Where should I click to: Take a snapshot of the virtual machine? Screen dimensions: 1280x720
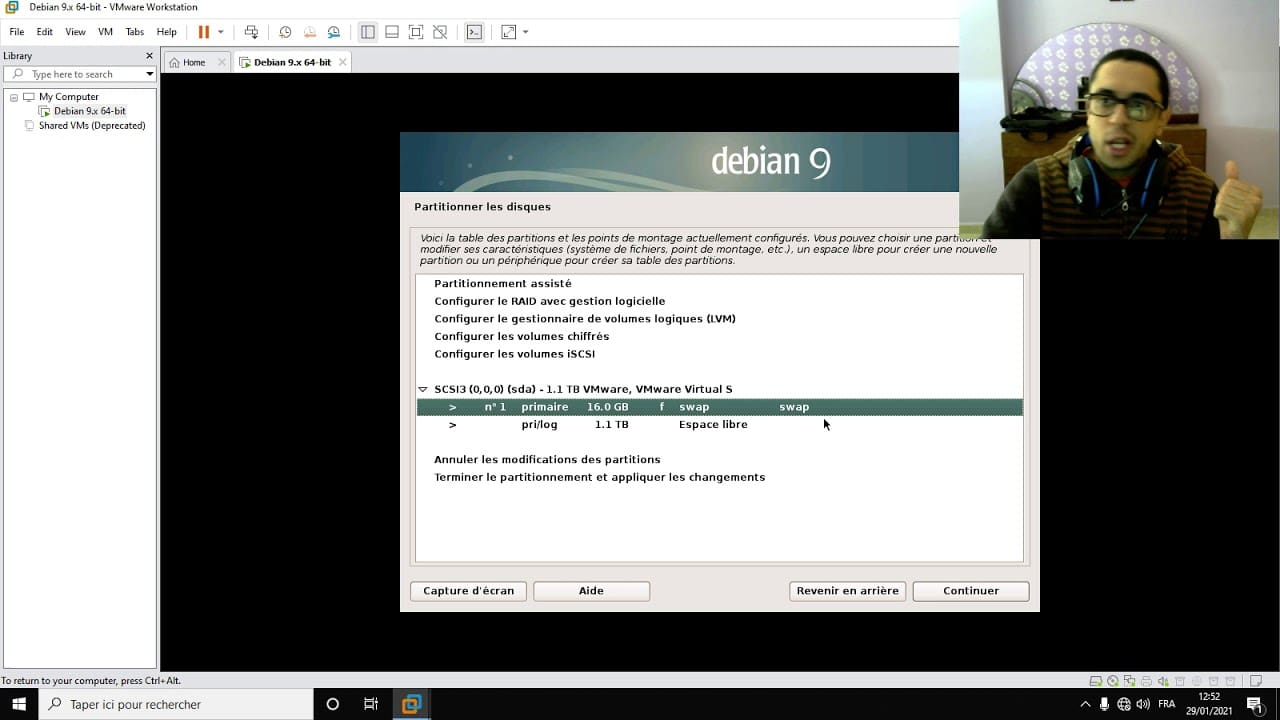[x=285, y=32]
